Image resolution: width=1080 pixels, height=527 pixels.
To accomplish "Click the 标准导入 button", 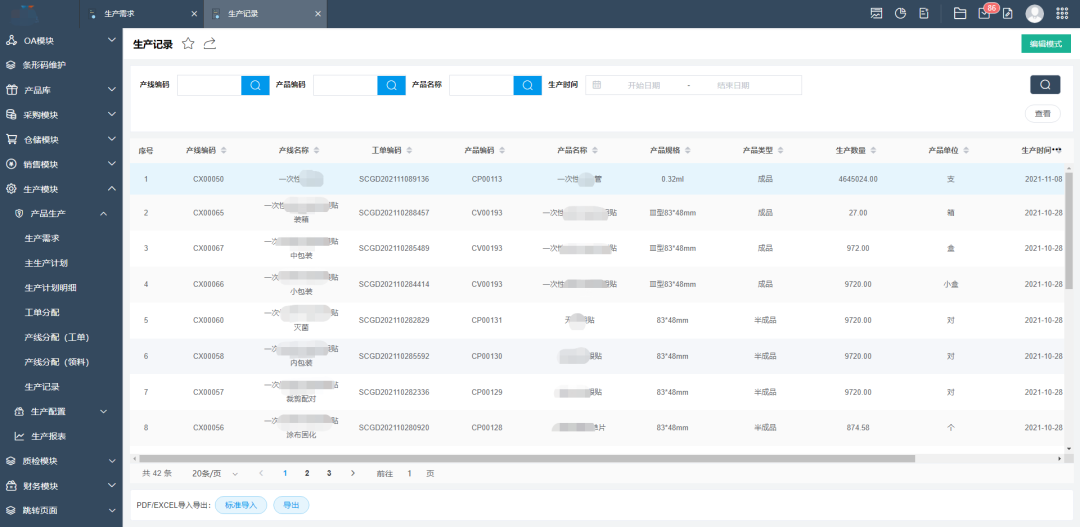I will click(240, 505).
